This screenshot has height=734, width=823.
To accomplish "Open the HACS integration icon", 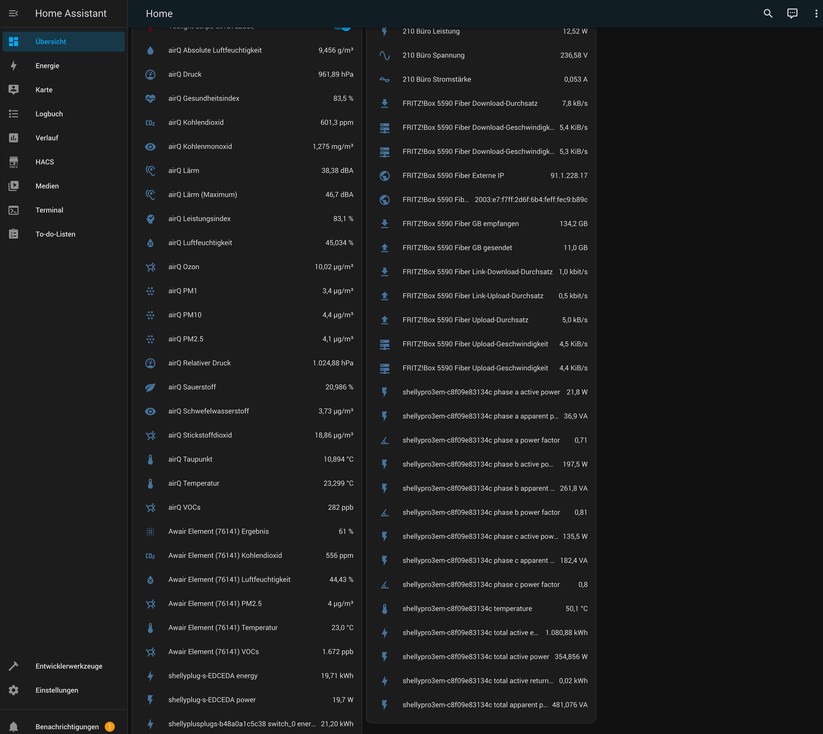I will click(14, 161).
